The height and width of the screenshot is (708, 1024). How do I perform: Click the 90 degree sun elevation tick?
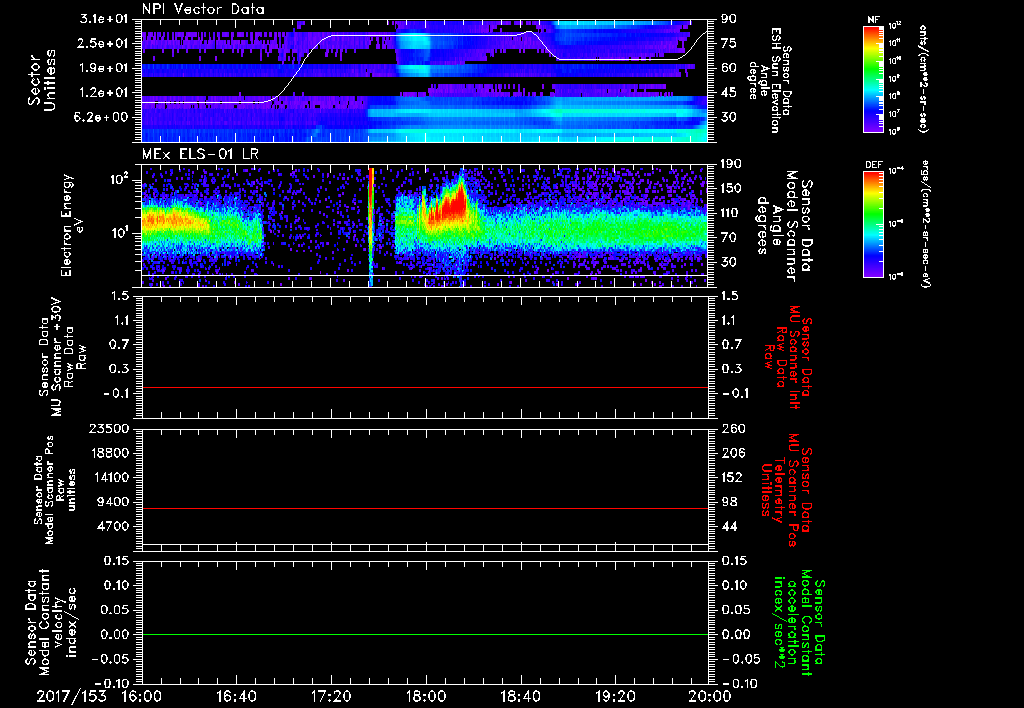coord(729,19)
